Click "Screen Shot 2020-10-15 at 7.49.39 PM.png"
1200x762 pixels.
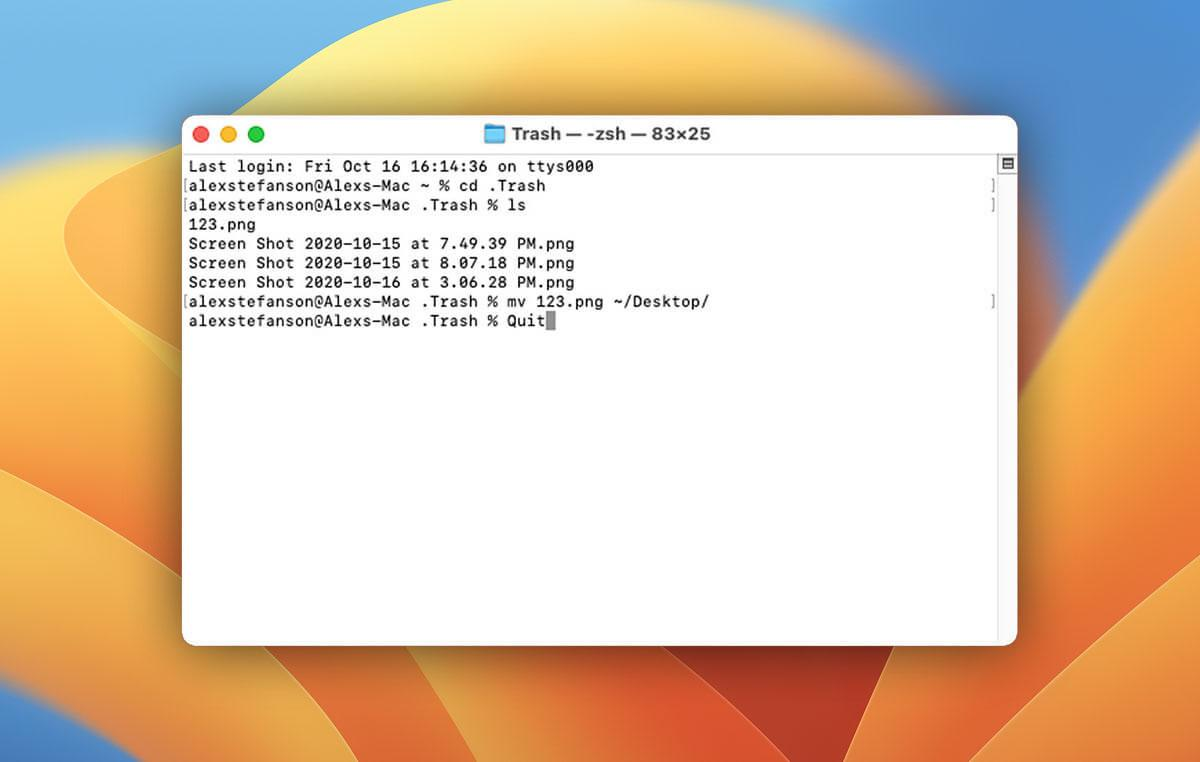coord(381,244)
